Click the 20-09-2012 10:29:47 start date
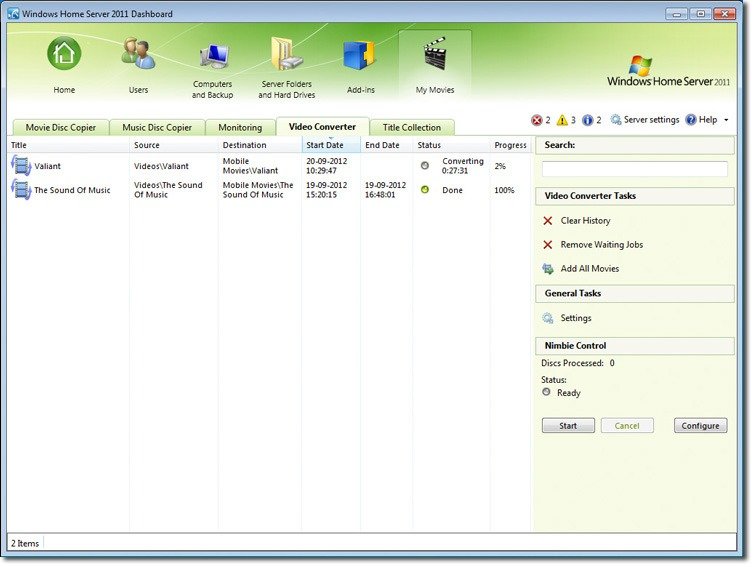753x567 pixels. coord(327,166)
